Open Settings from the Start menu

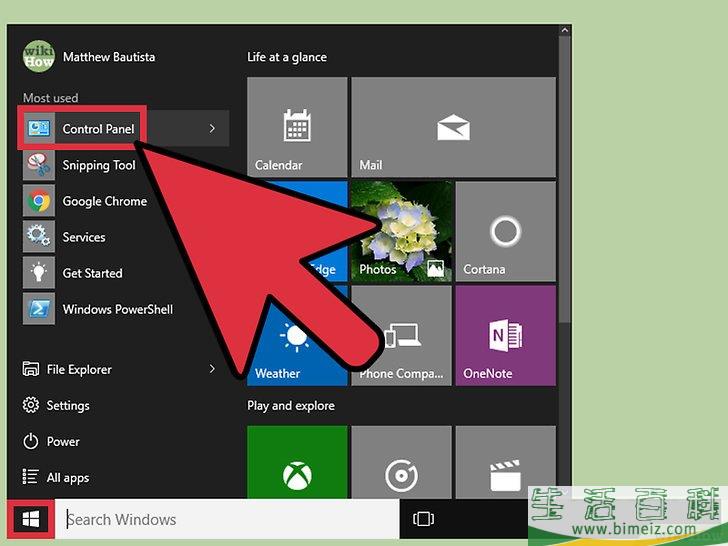pos(56,405)
